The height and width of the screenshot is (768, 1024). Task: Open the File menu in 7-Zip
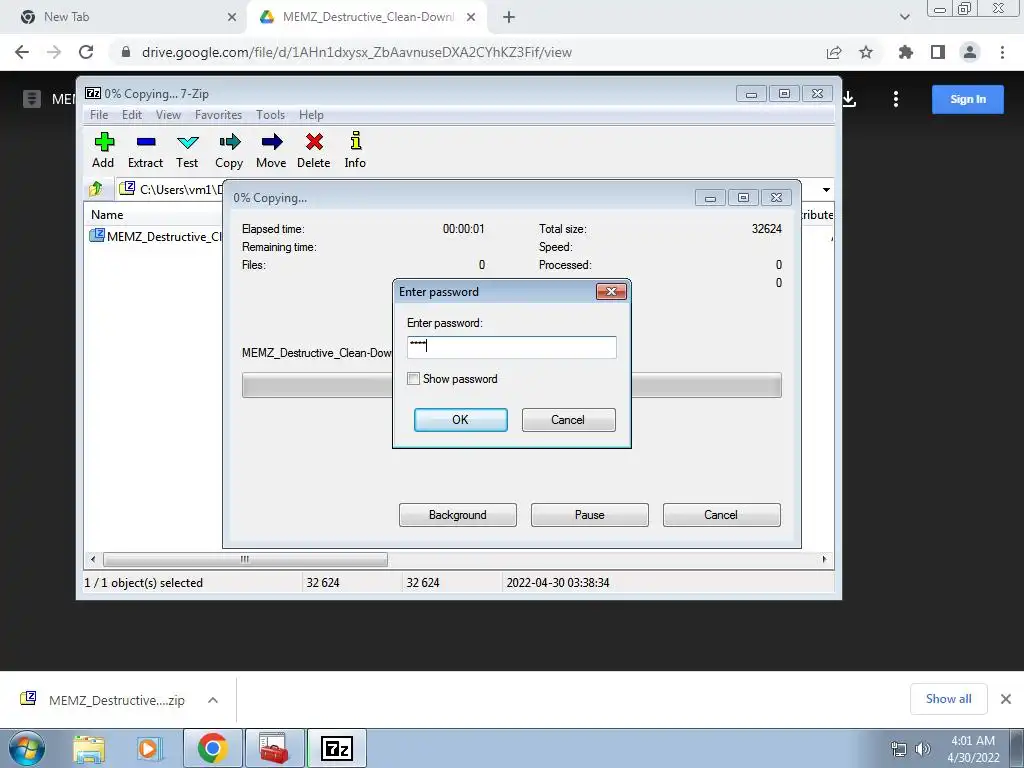pos(99,115)
